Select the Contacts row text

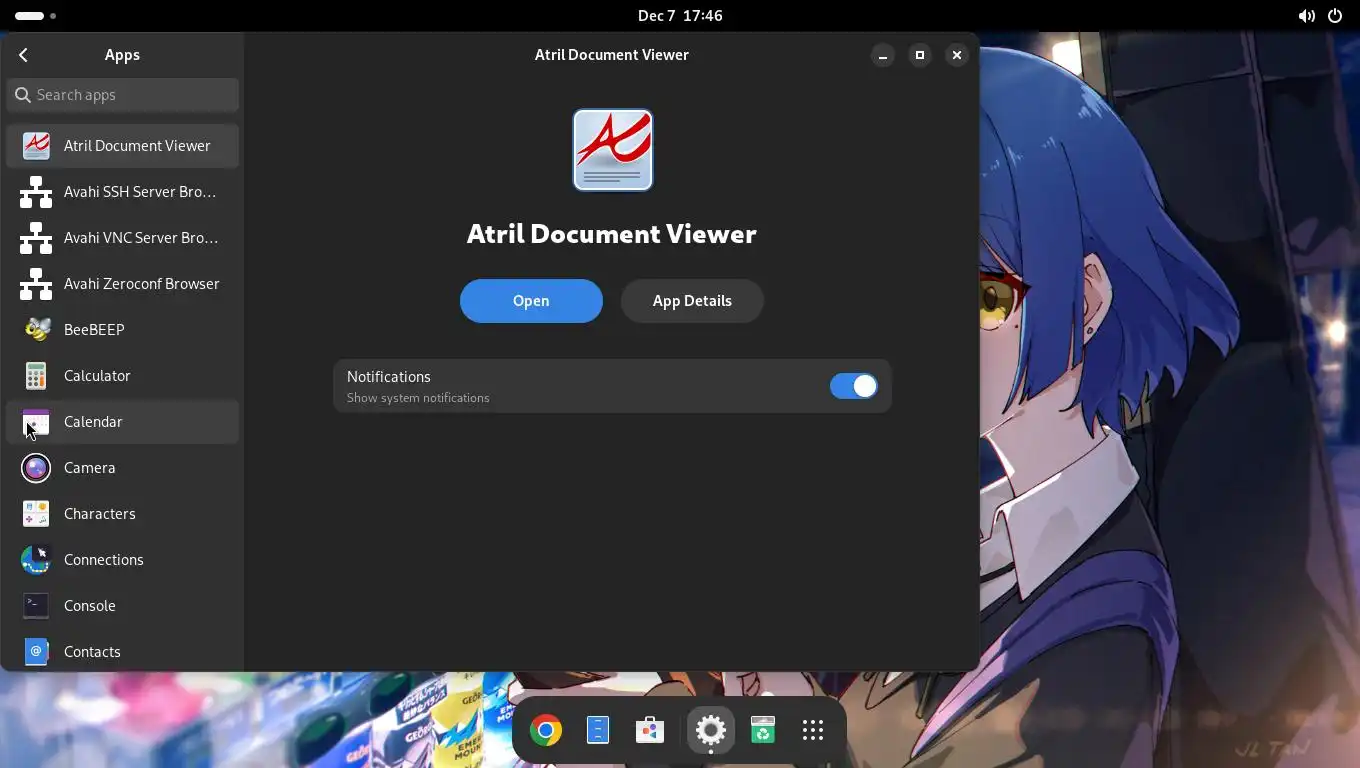[x=92, y=652]
